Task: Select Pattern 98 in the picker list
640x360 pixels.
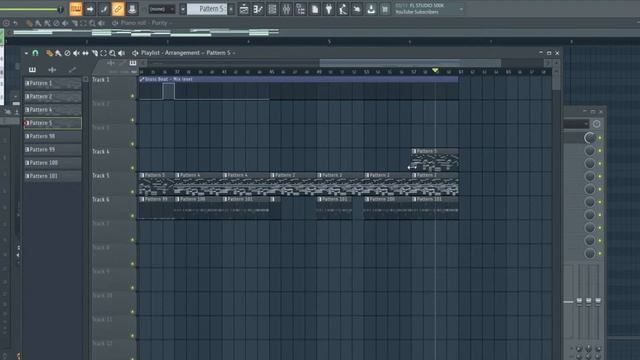Action: (52, 136)
